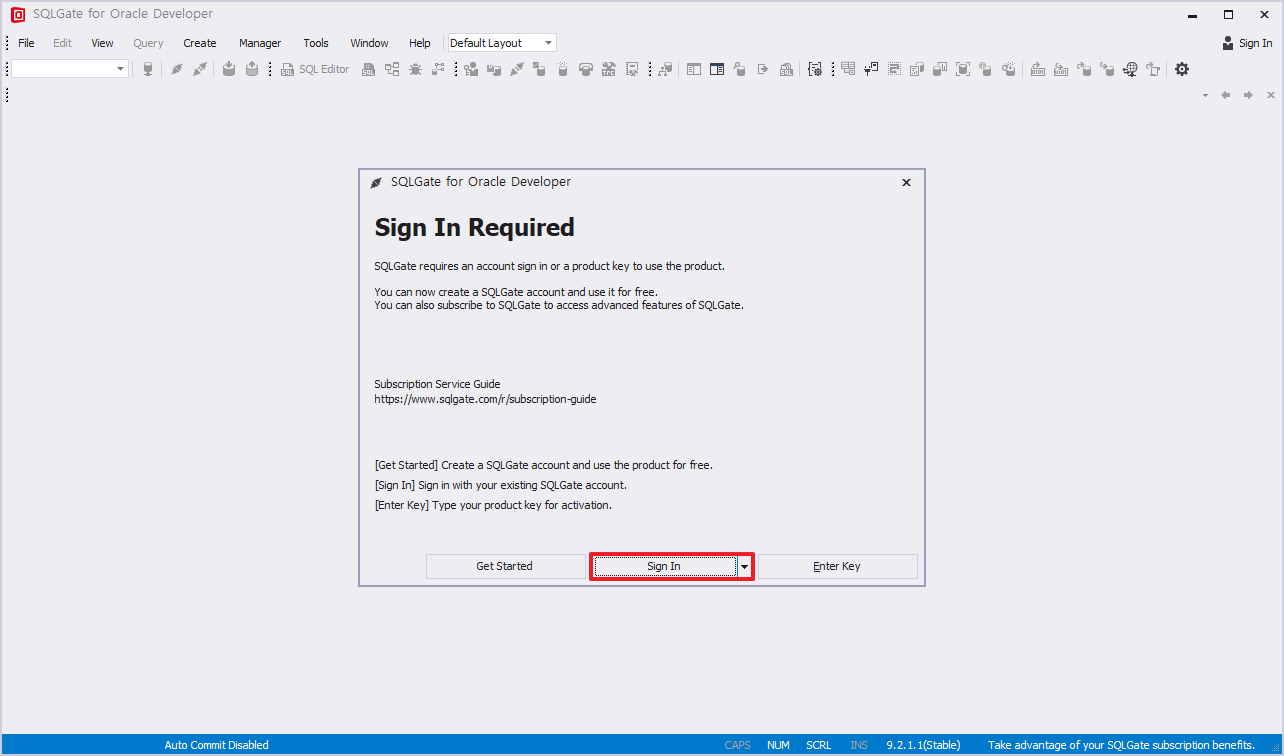Click the CAPS indicator in status bar
The height and width of the screenshot is (756, 1284).
[x=737, y=745]
